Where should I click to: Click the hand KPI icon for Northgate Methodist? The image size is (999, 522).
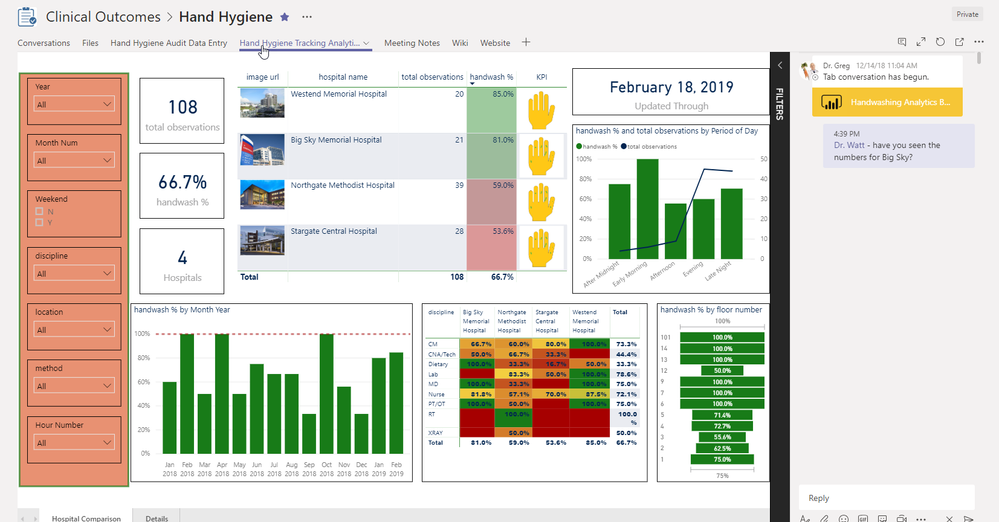click(541, 202)
